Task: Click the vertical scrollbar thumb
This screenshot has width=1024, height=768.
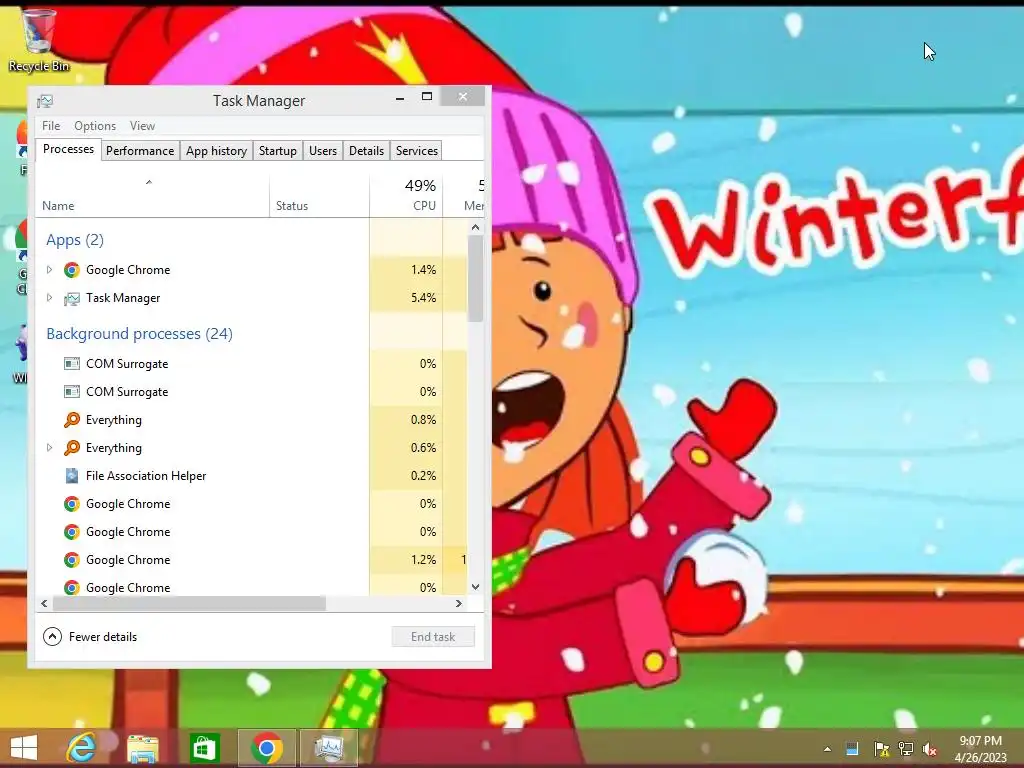Action: click(475, 279)
